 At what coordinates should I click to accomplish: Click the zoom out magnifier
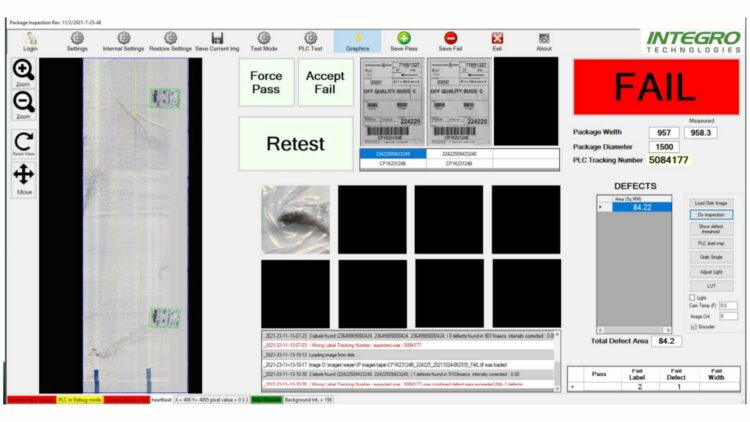(23, 105)
